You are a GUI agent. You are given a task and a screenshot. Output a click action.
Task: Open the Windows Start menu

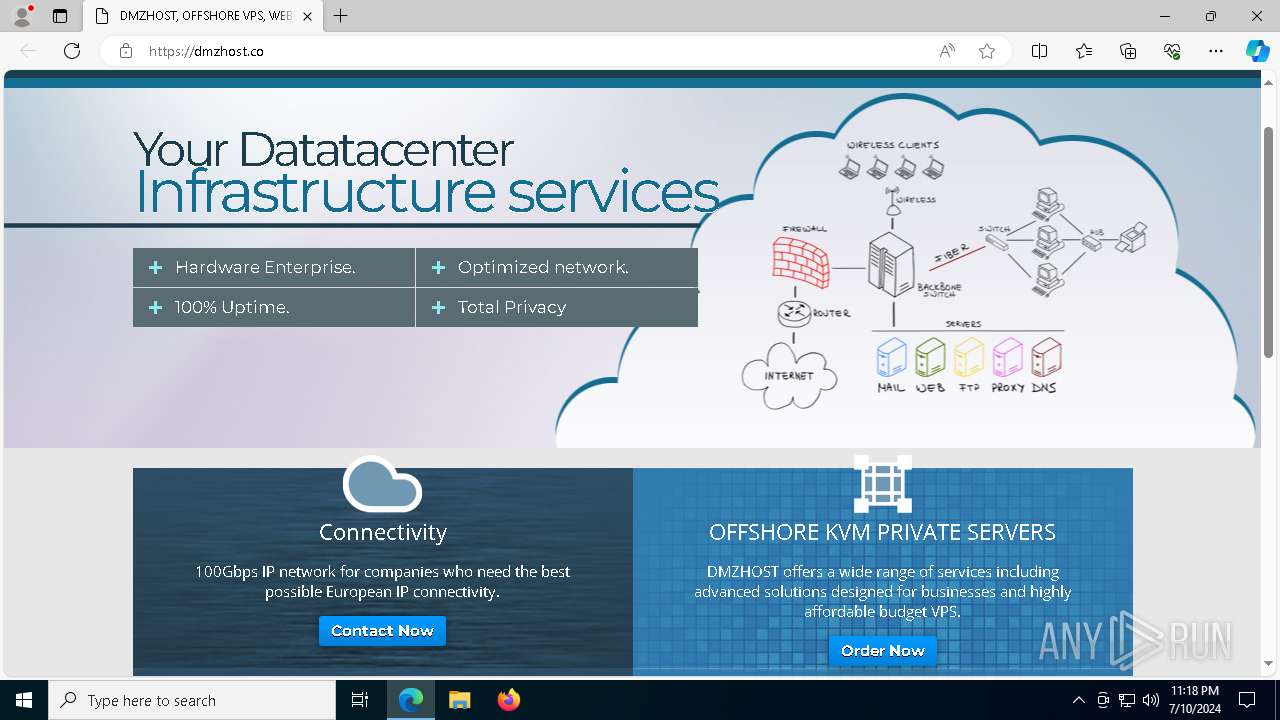[24, 700]
